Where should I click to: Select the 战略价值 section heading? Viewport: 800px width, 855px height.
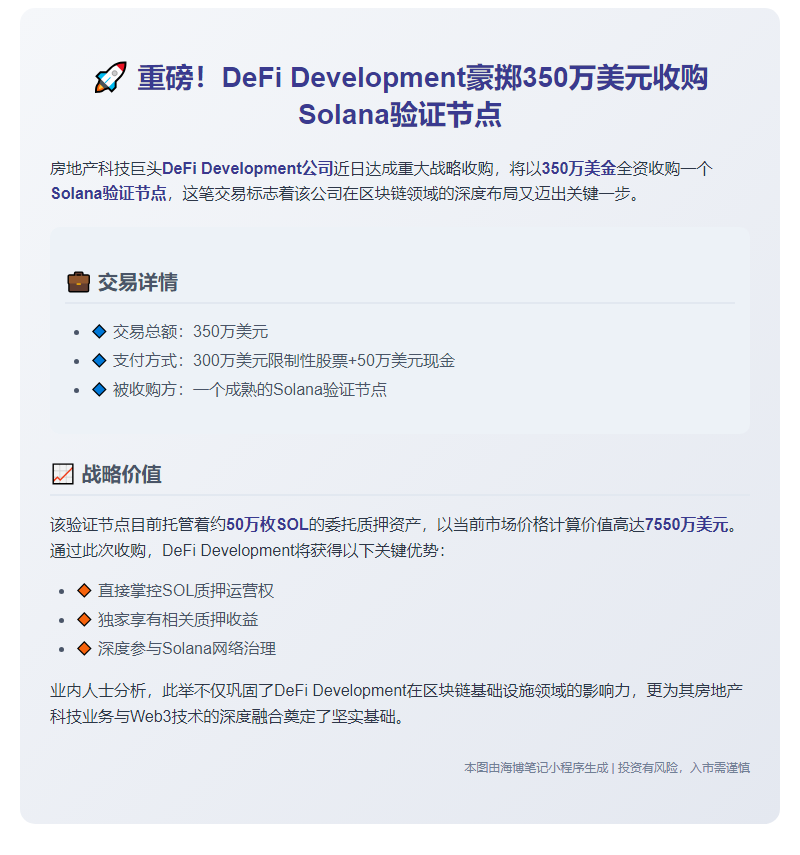click(x=122, y=474)
